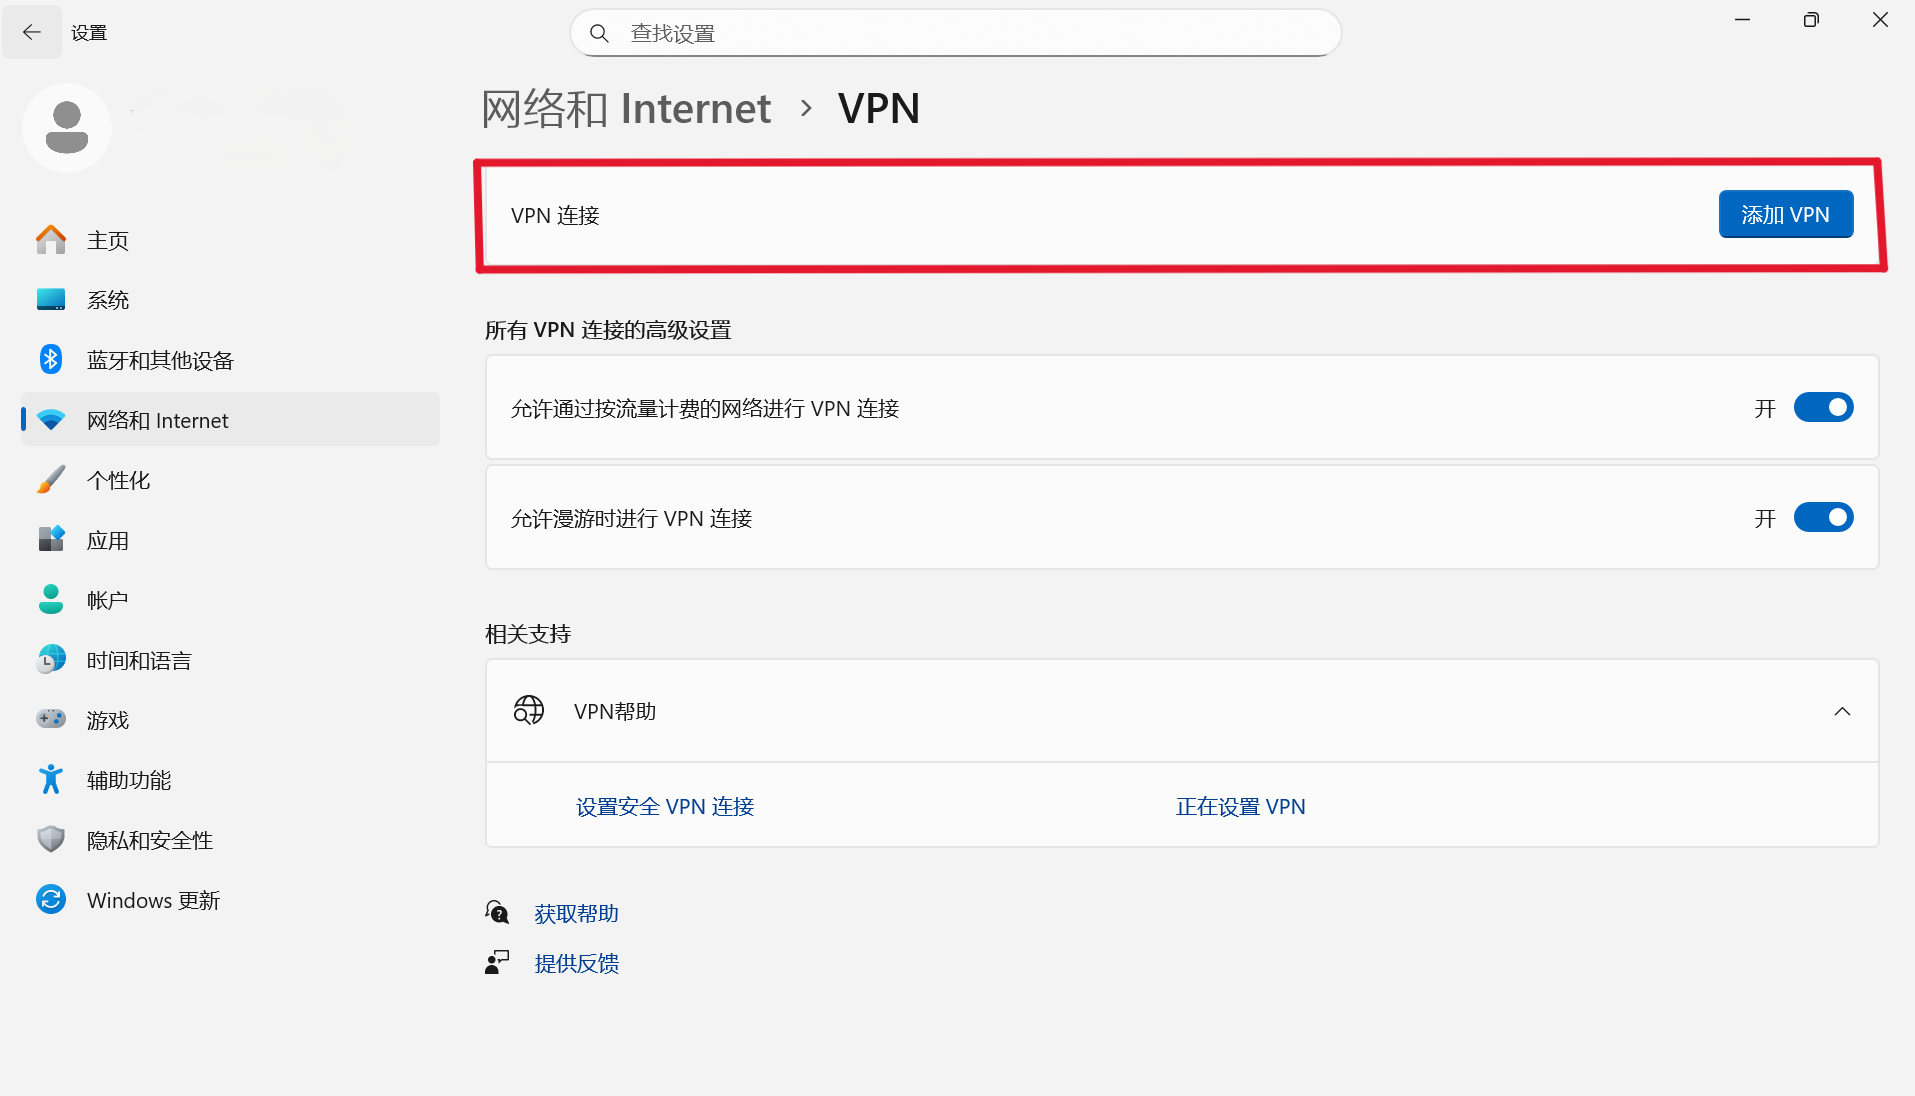Click 网络和 Internet breadcrumb in header
The image size is (1915, 1096).
(626, 109)
